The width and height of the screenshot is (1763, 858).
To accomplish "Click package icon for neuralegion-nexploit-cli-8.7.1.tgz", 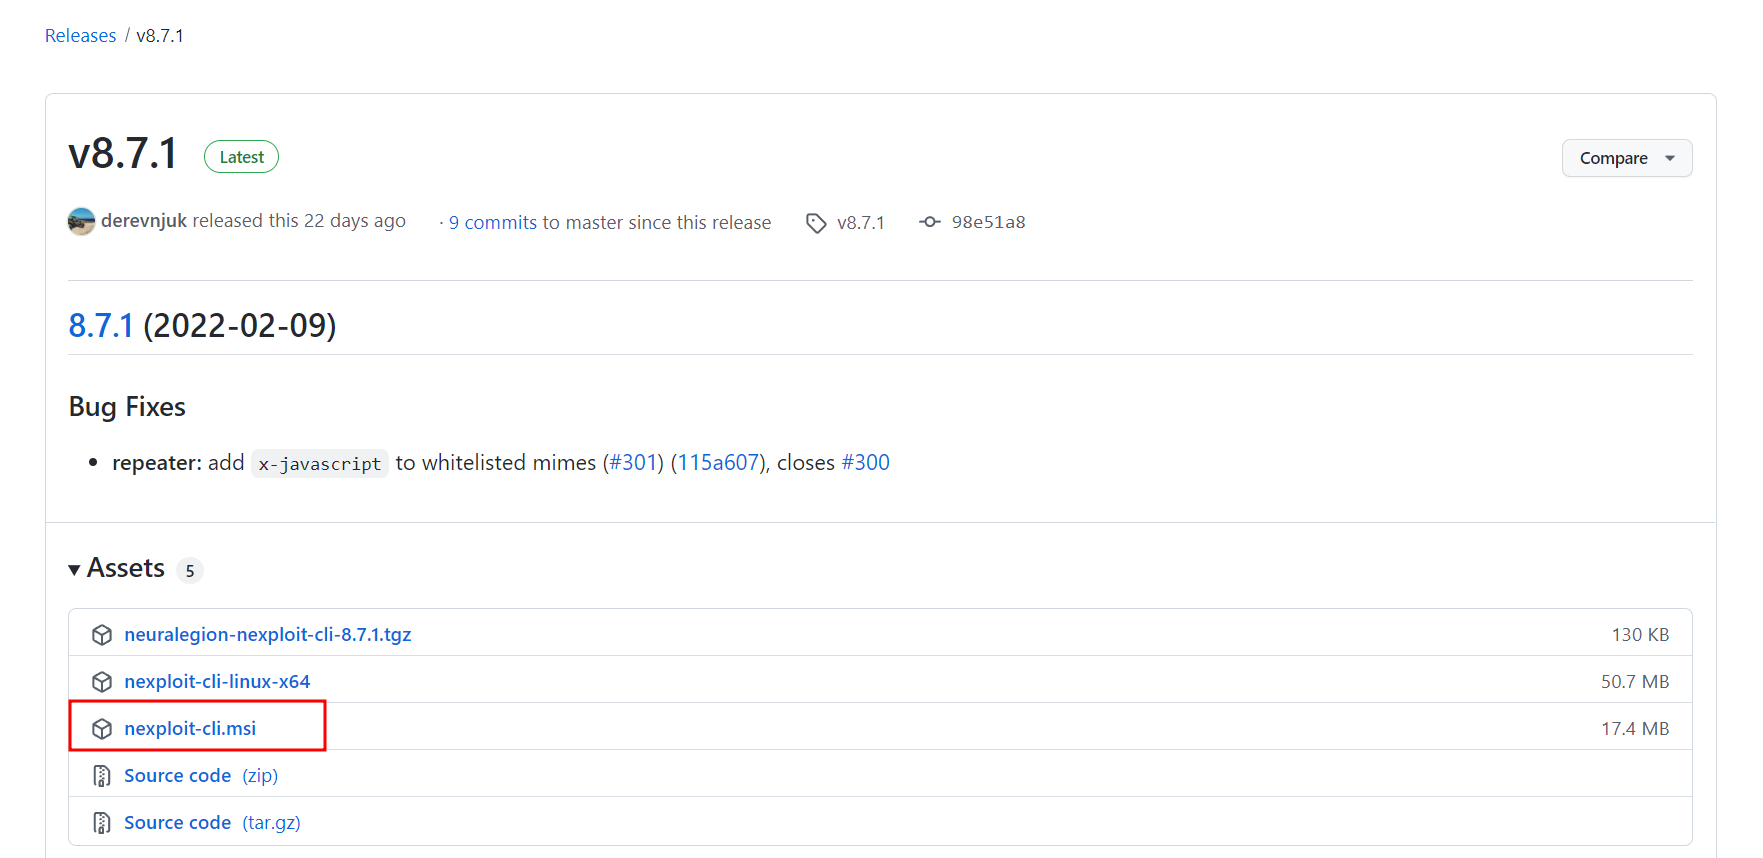I will tap(102, 635).
